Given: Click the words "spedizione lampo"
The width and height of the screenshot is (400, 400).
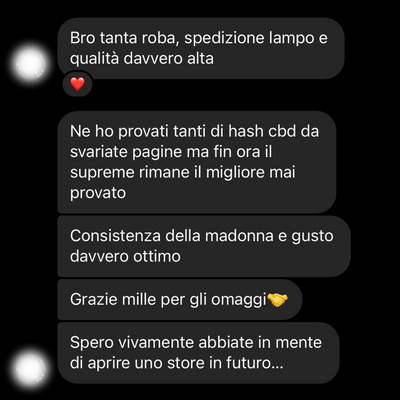Looking at the screenshot, I should coord(249,38).
